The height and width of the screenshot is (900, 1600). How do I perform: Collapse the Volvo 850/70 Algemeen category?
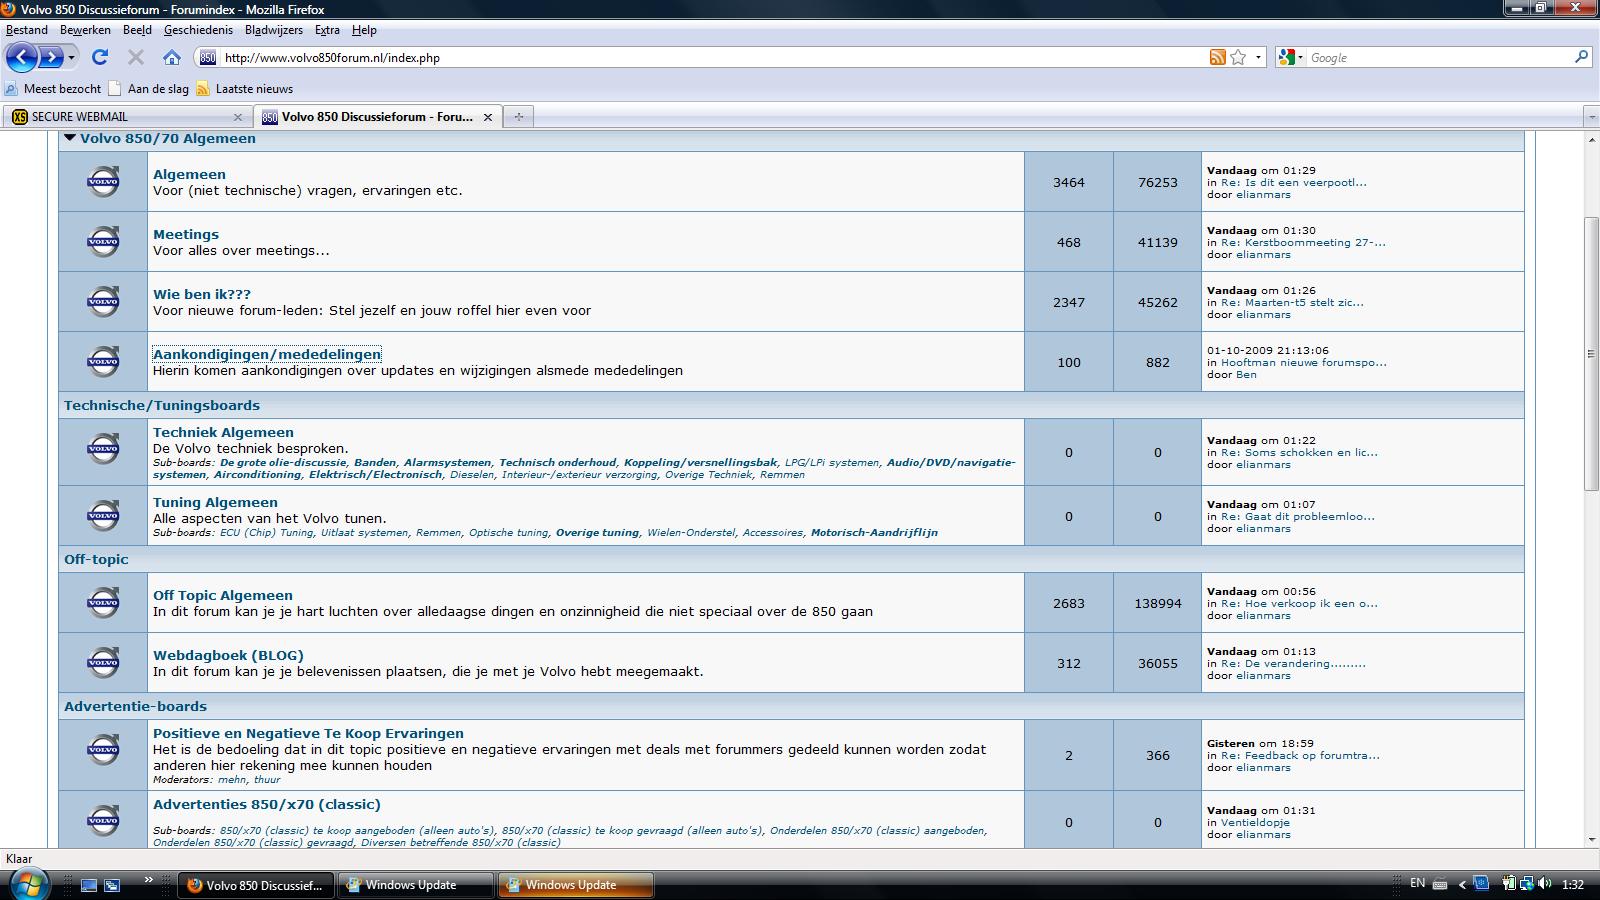pos(70,139)
